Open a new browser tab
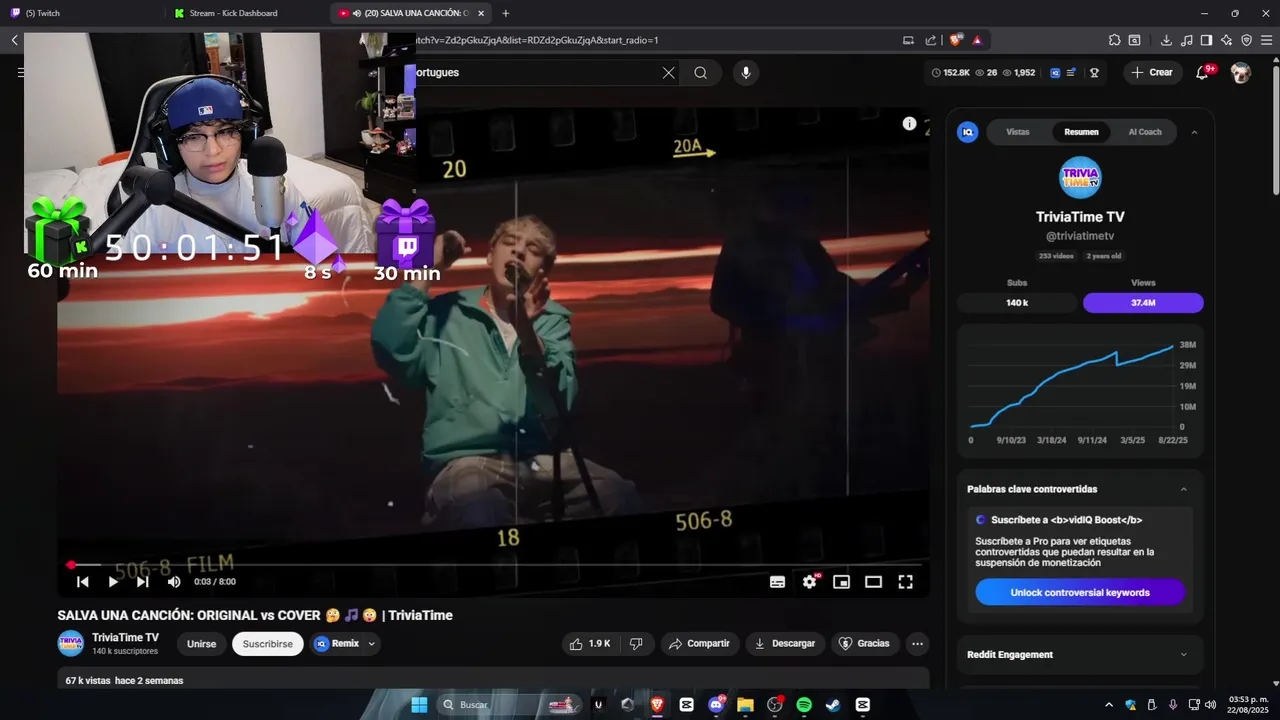Screen dimensions: 1280x720 tap(505, 13)
